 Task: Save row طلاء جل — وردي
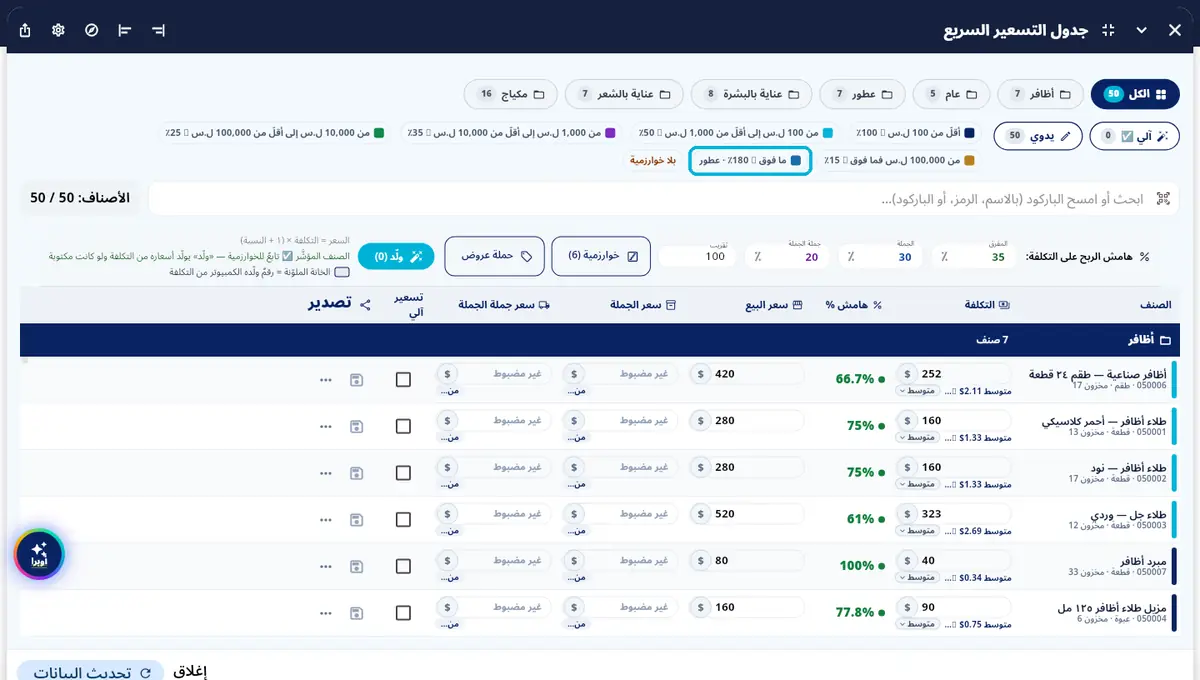point(357,520)
